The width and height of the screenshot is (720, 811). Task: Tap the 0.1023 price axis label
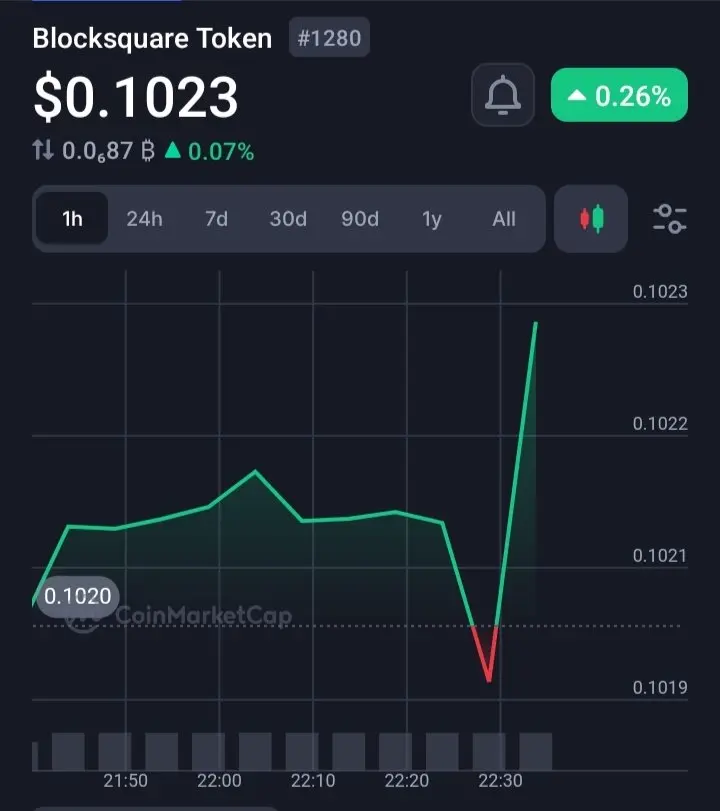[x=660, y=292]
